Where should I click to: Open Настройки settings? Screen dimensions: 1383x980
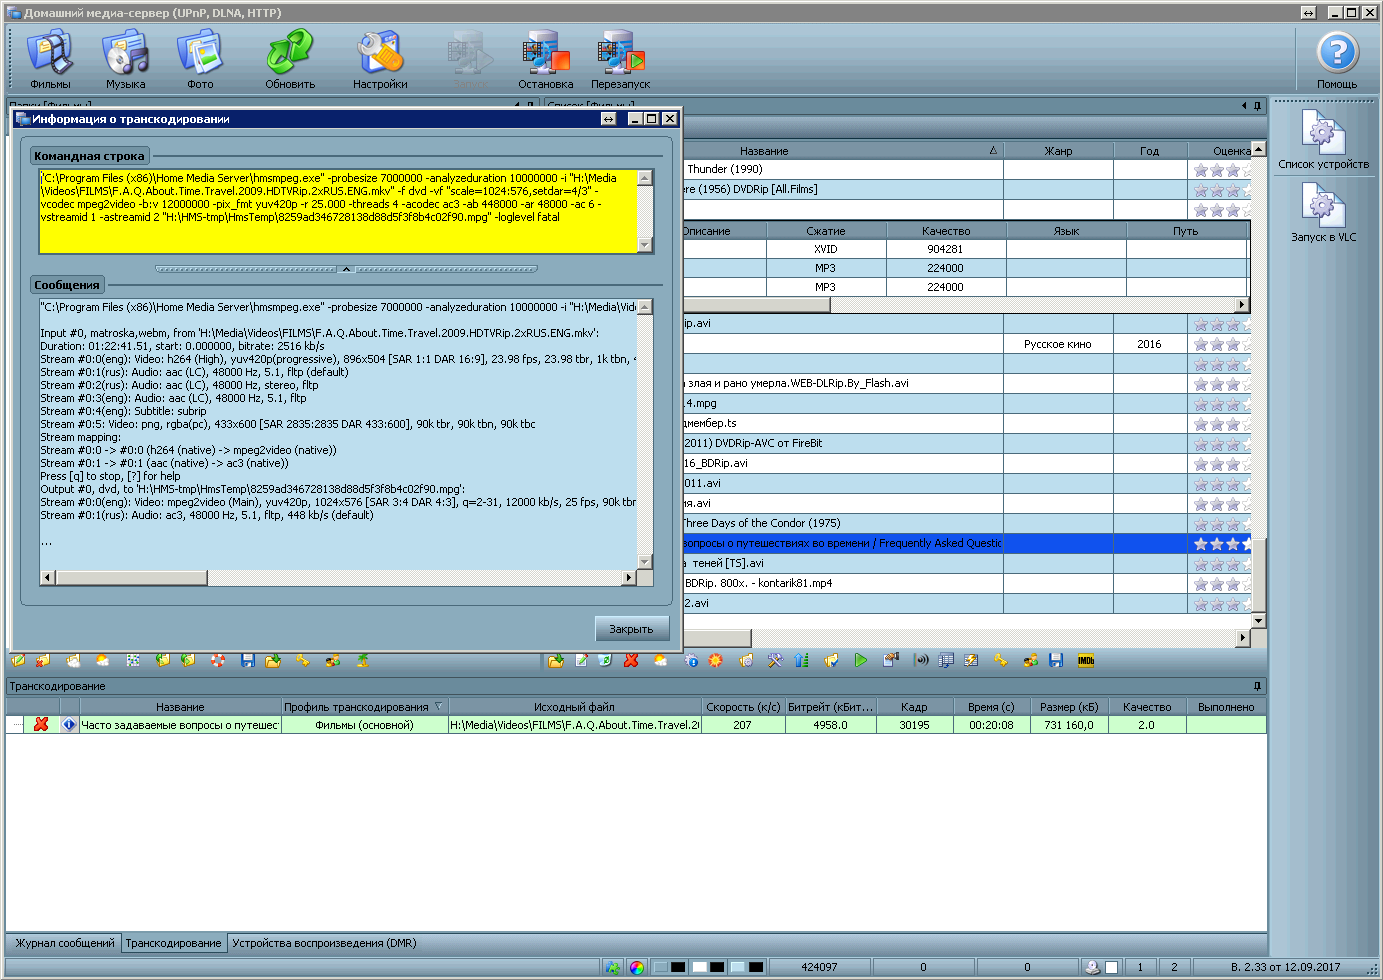coord(380,58)
